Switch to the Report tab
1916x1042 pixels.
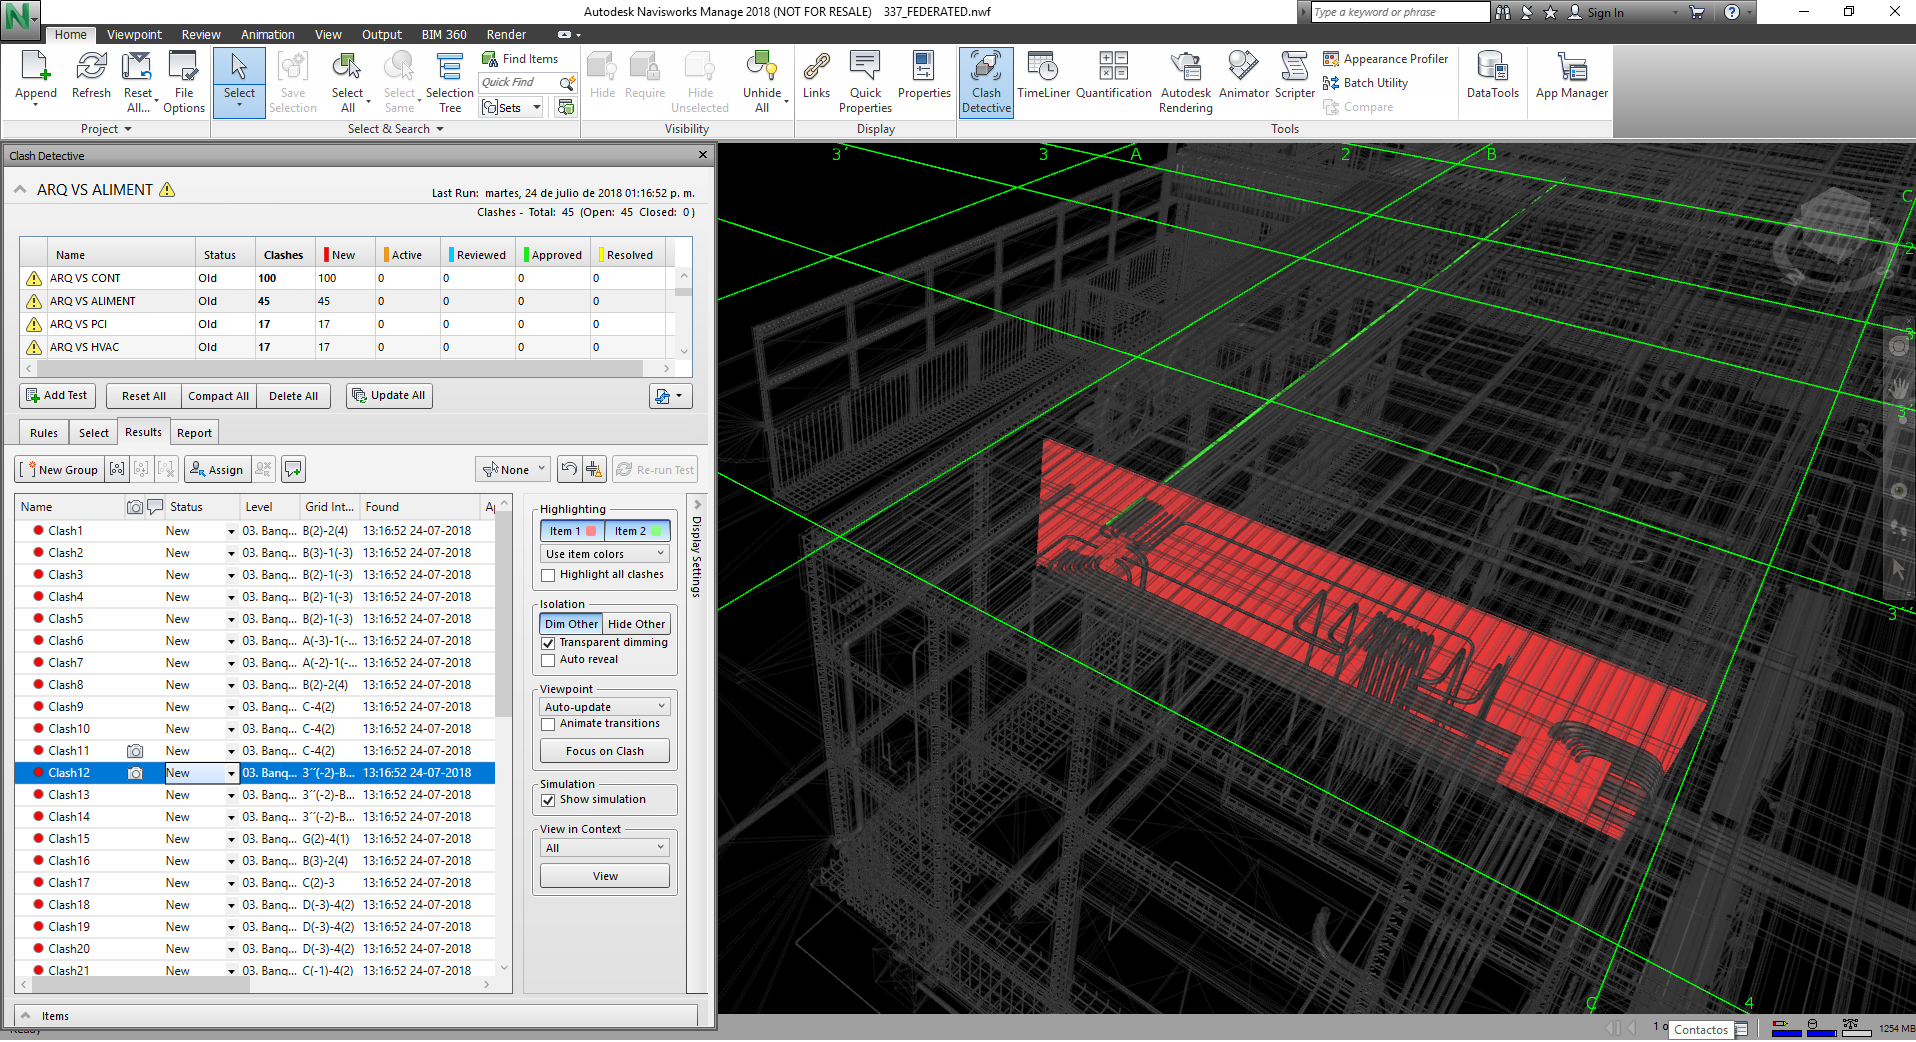coord(194,433)
